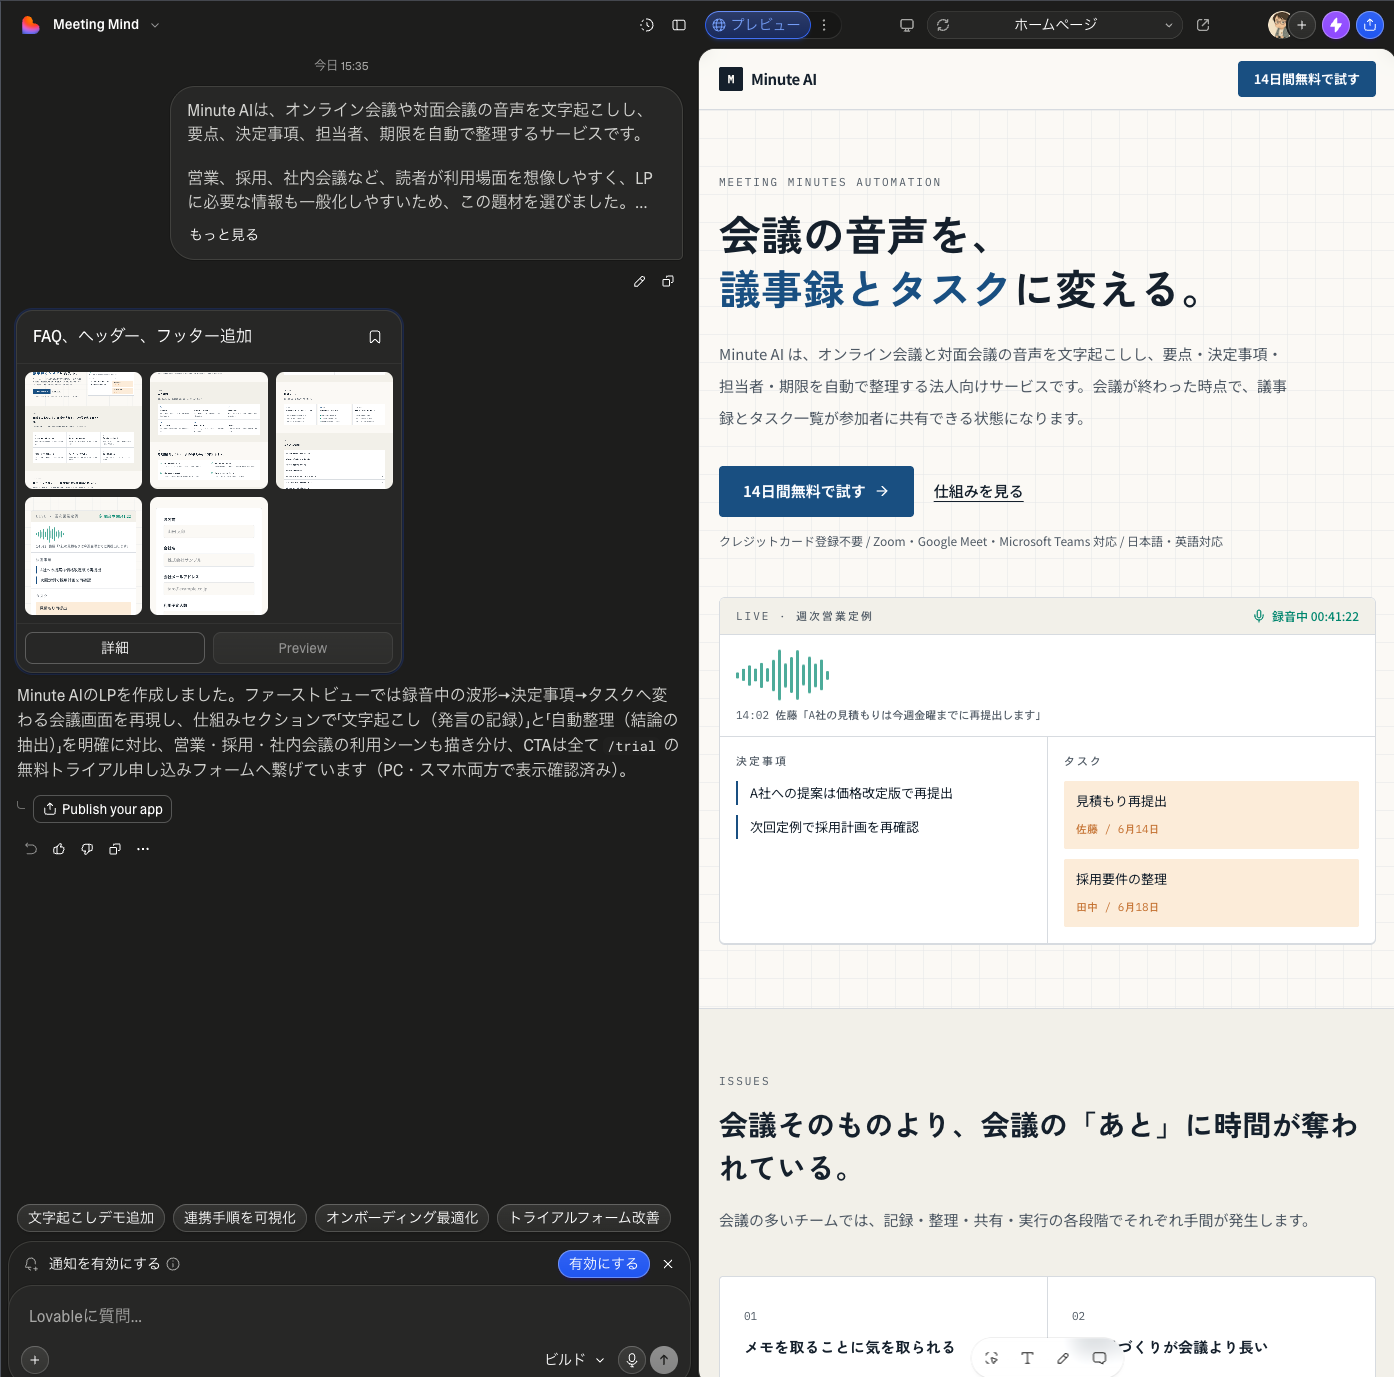Select the 文字起こしデモ追加 suggestion

tap(91, 1218)
